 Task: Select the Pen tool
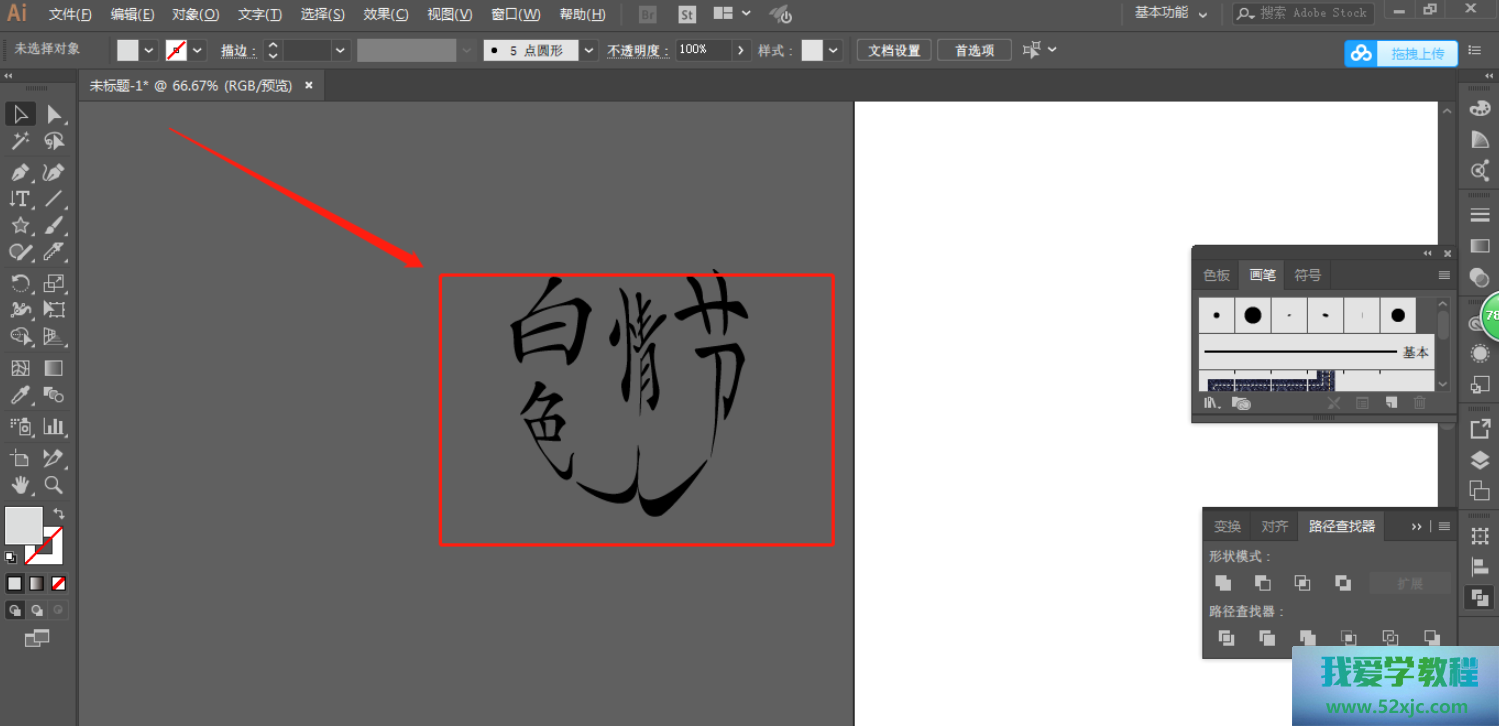coord(20,172)
